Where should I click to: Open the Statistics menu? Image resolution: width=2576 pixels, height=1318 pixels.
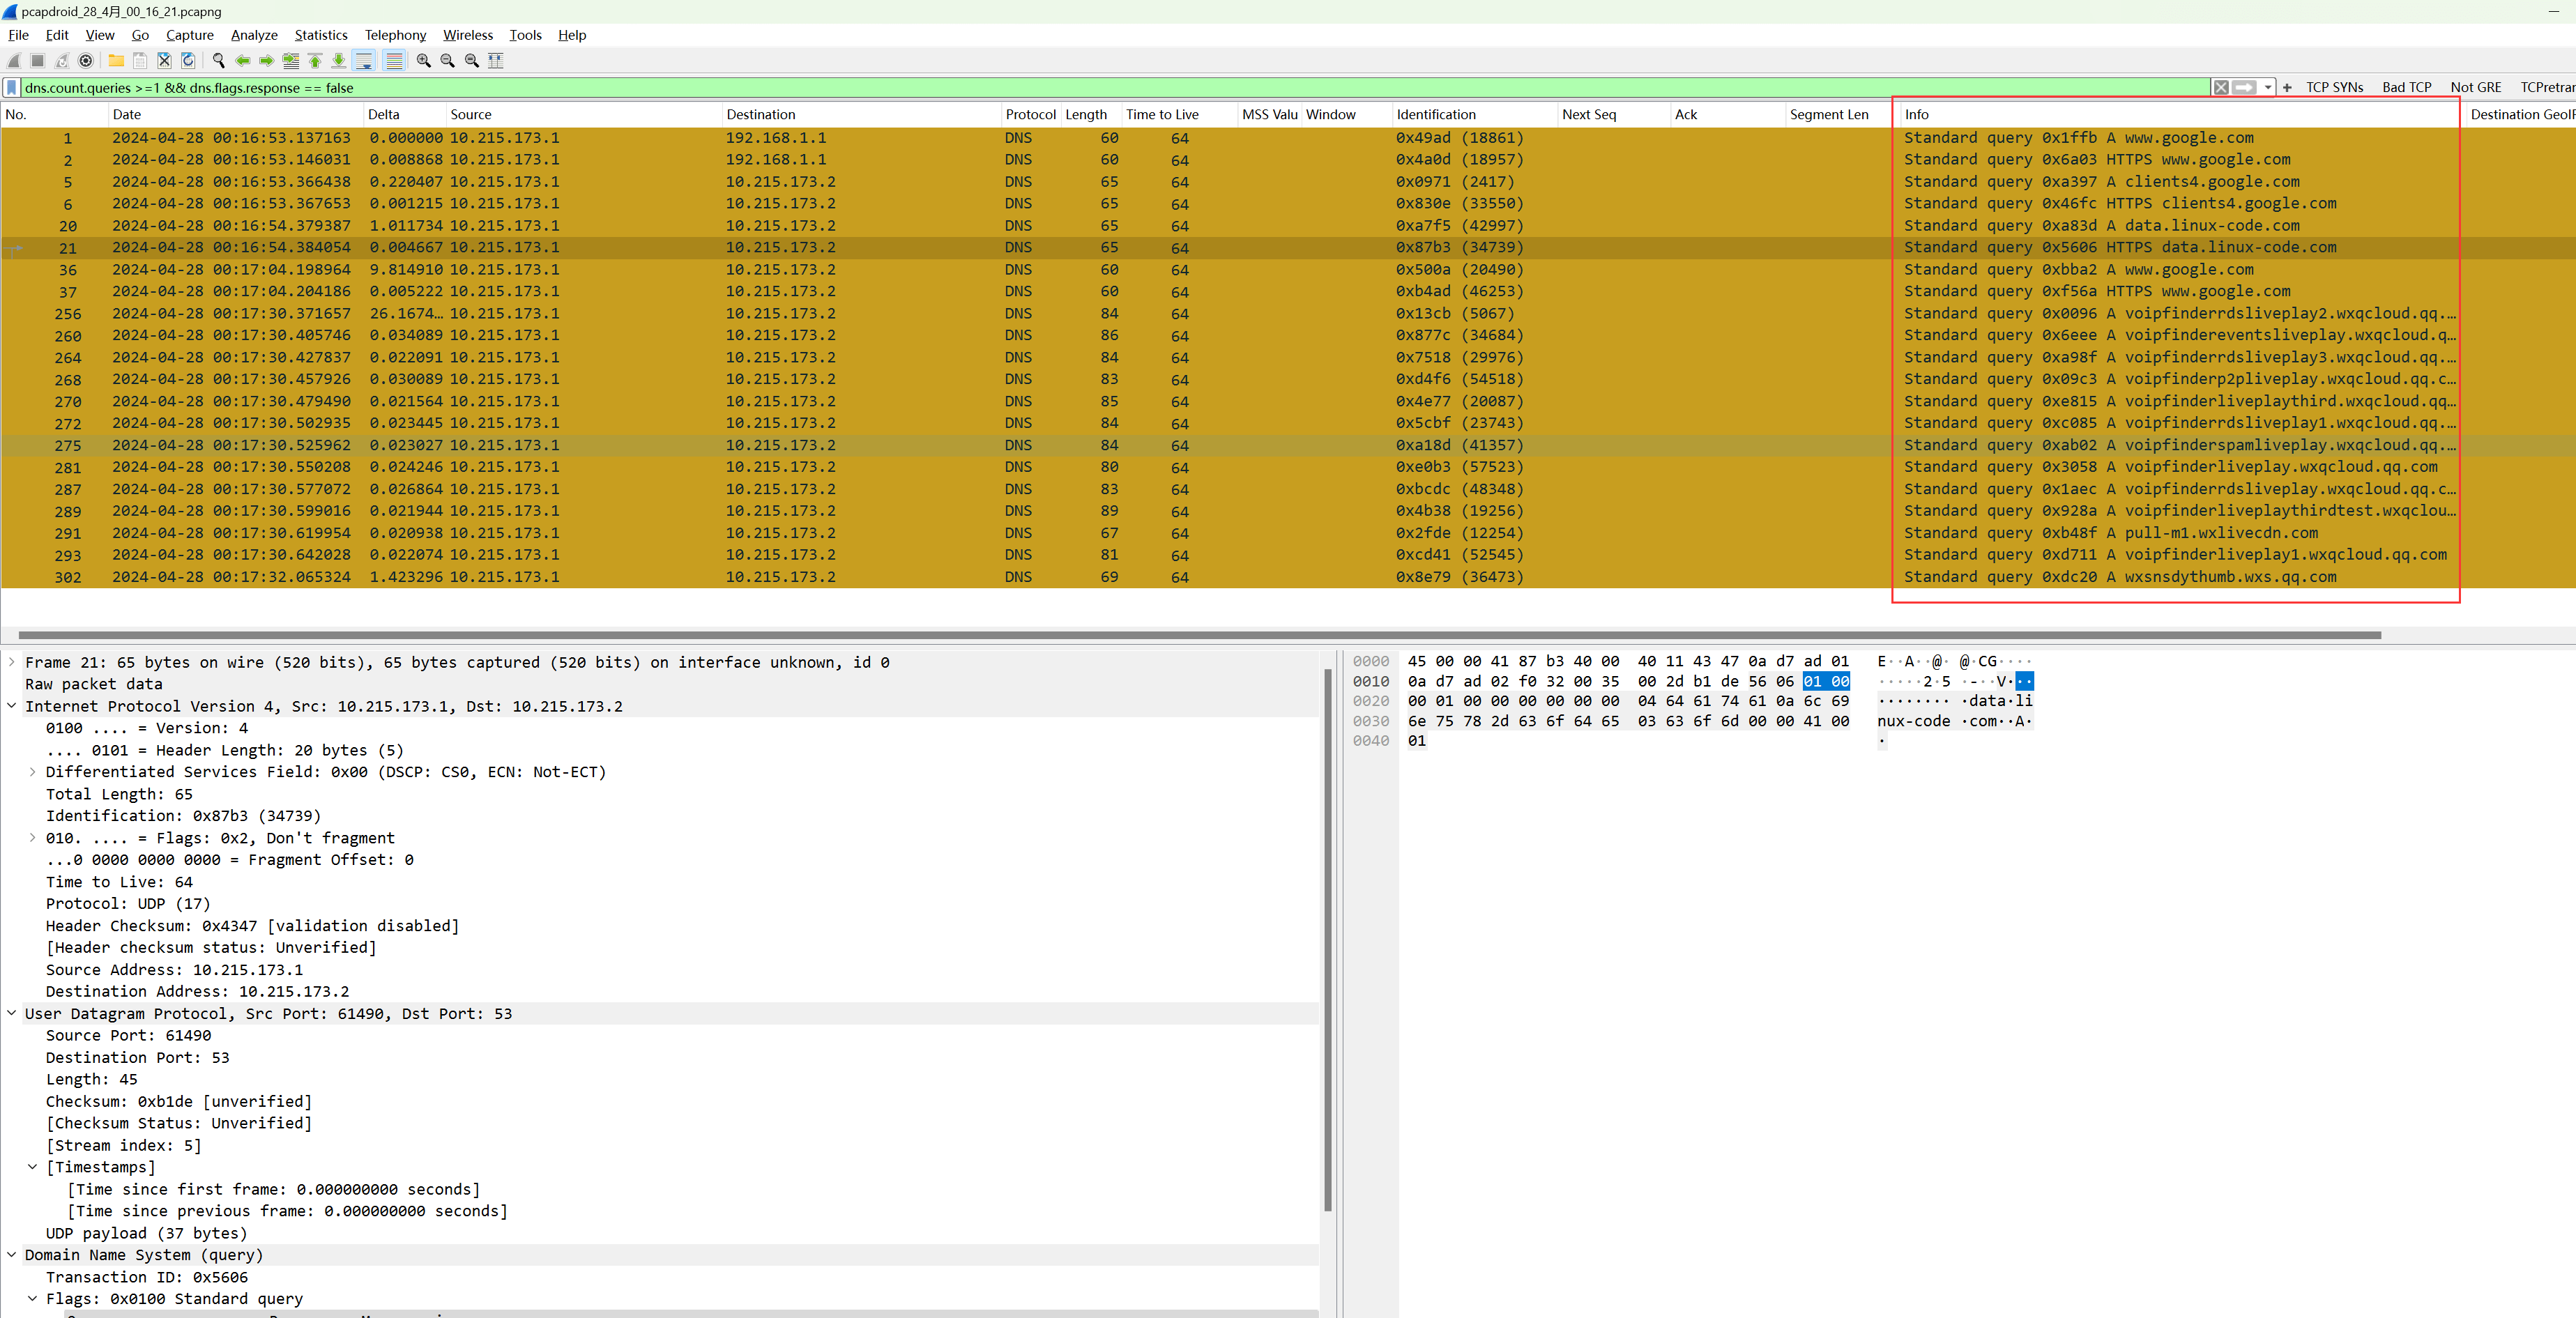[320, 35]
